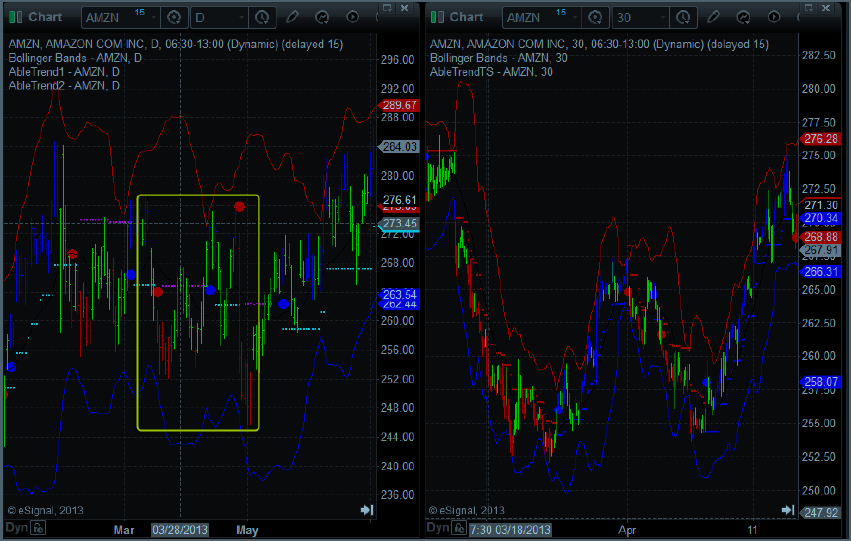Image resolution: width=851 pixels, height=541 pixels.
Task: Click the lock icon beside Dyn in 30-minute chart
Action: 459,527
